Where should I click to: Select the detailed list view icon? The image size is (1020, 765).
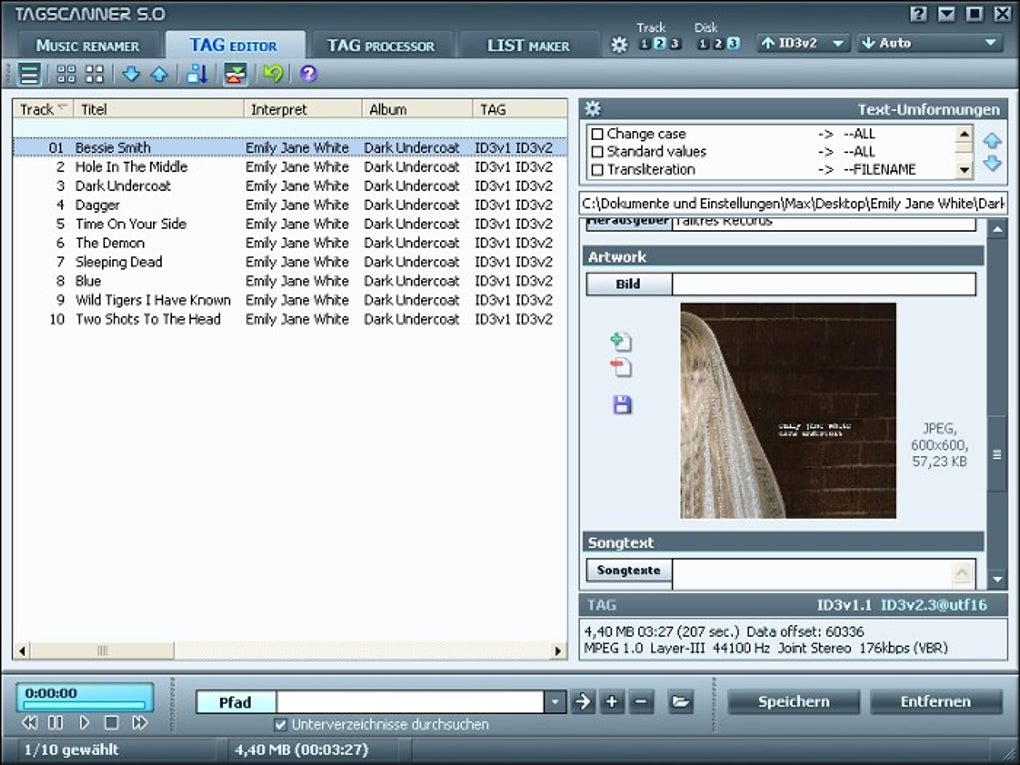click(29, 73)
